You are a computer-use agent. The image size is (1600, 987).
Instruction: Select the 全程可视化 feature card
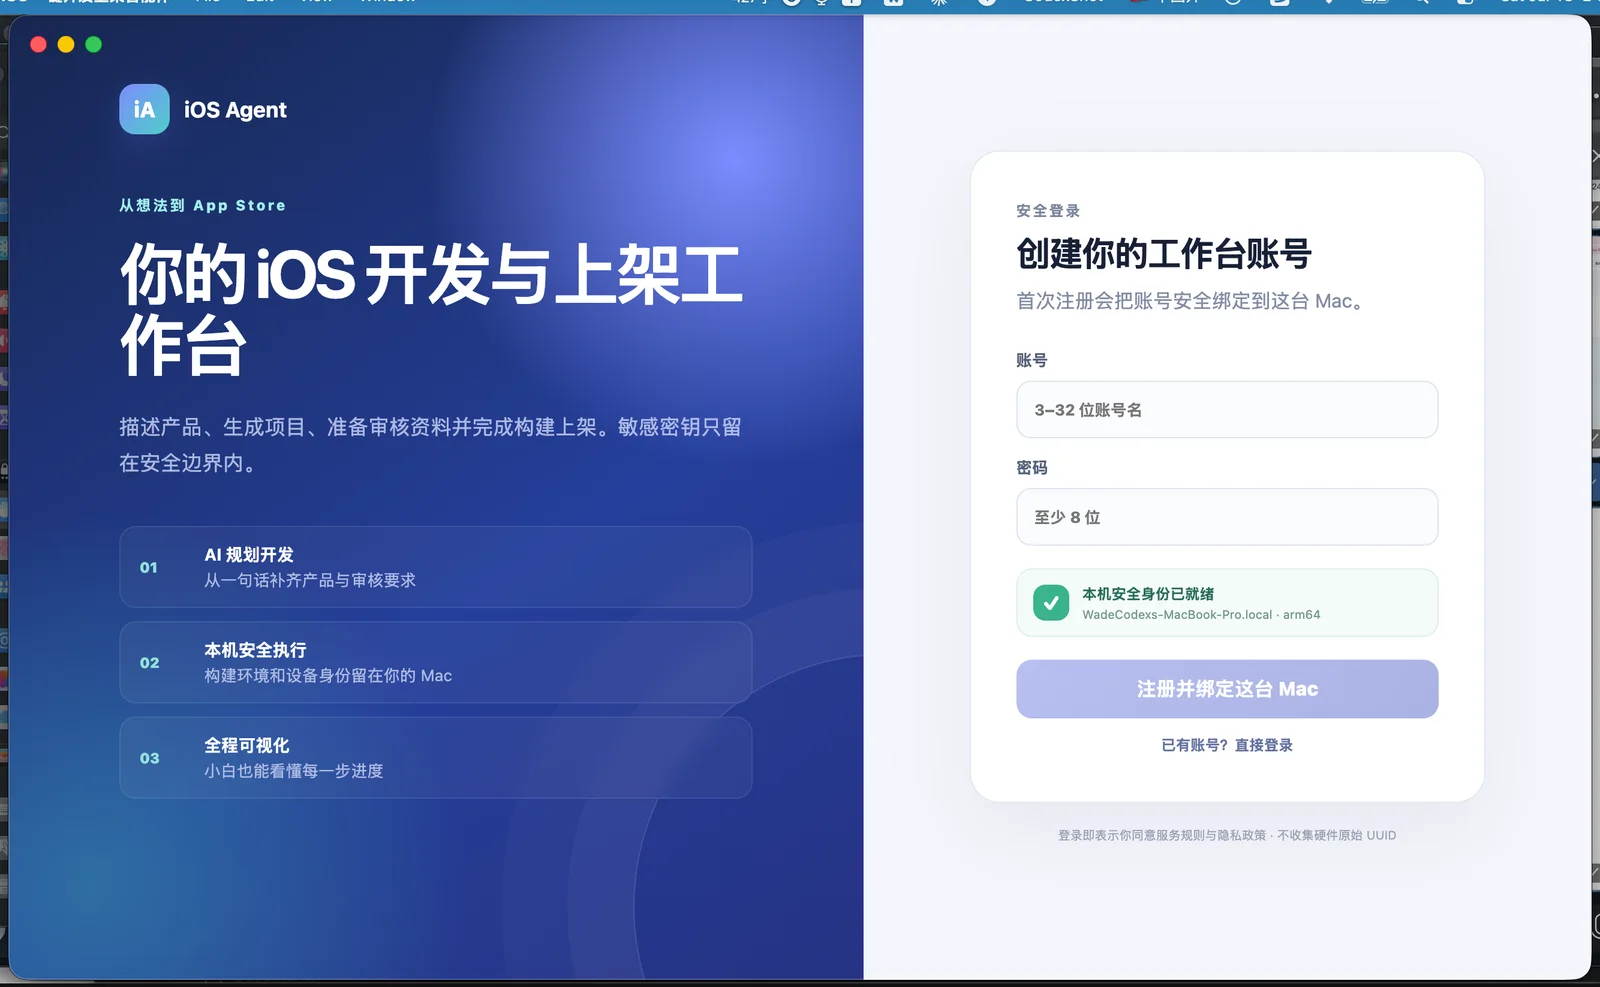(436, 758)
